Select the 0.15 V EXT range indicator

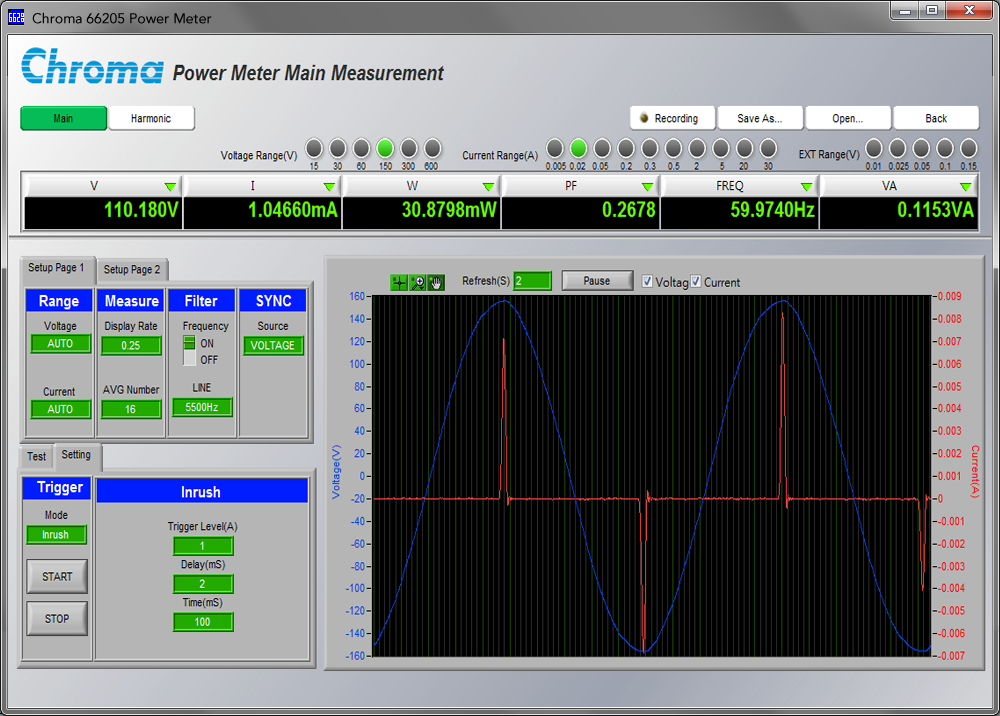[968, 149]
